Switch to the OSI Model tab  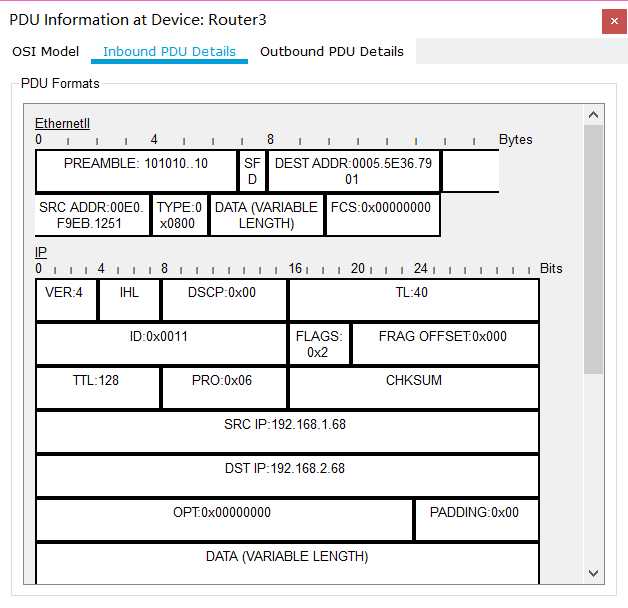pos(46,52)
